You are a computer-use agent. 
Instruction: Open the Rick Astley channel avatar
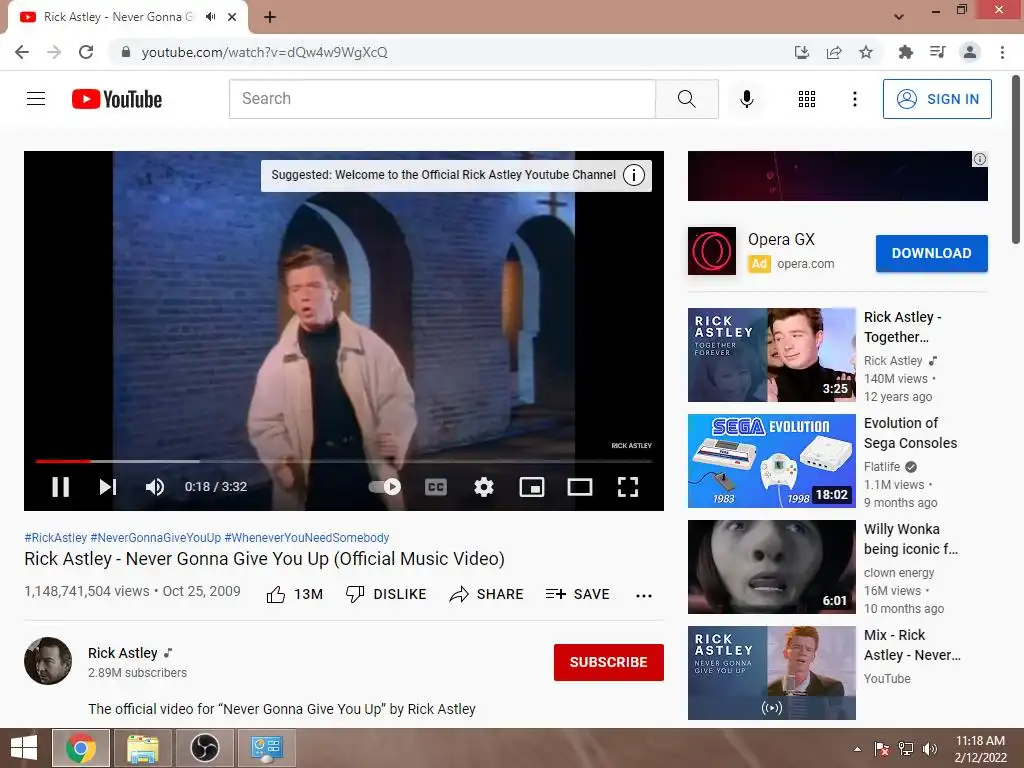tap(48, 661)
